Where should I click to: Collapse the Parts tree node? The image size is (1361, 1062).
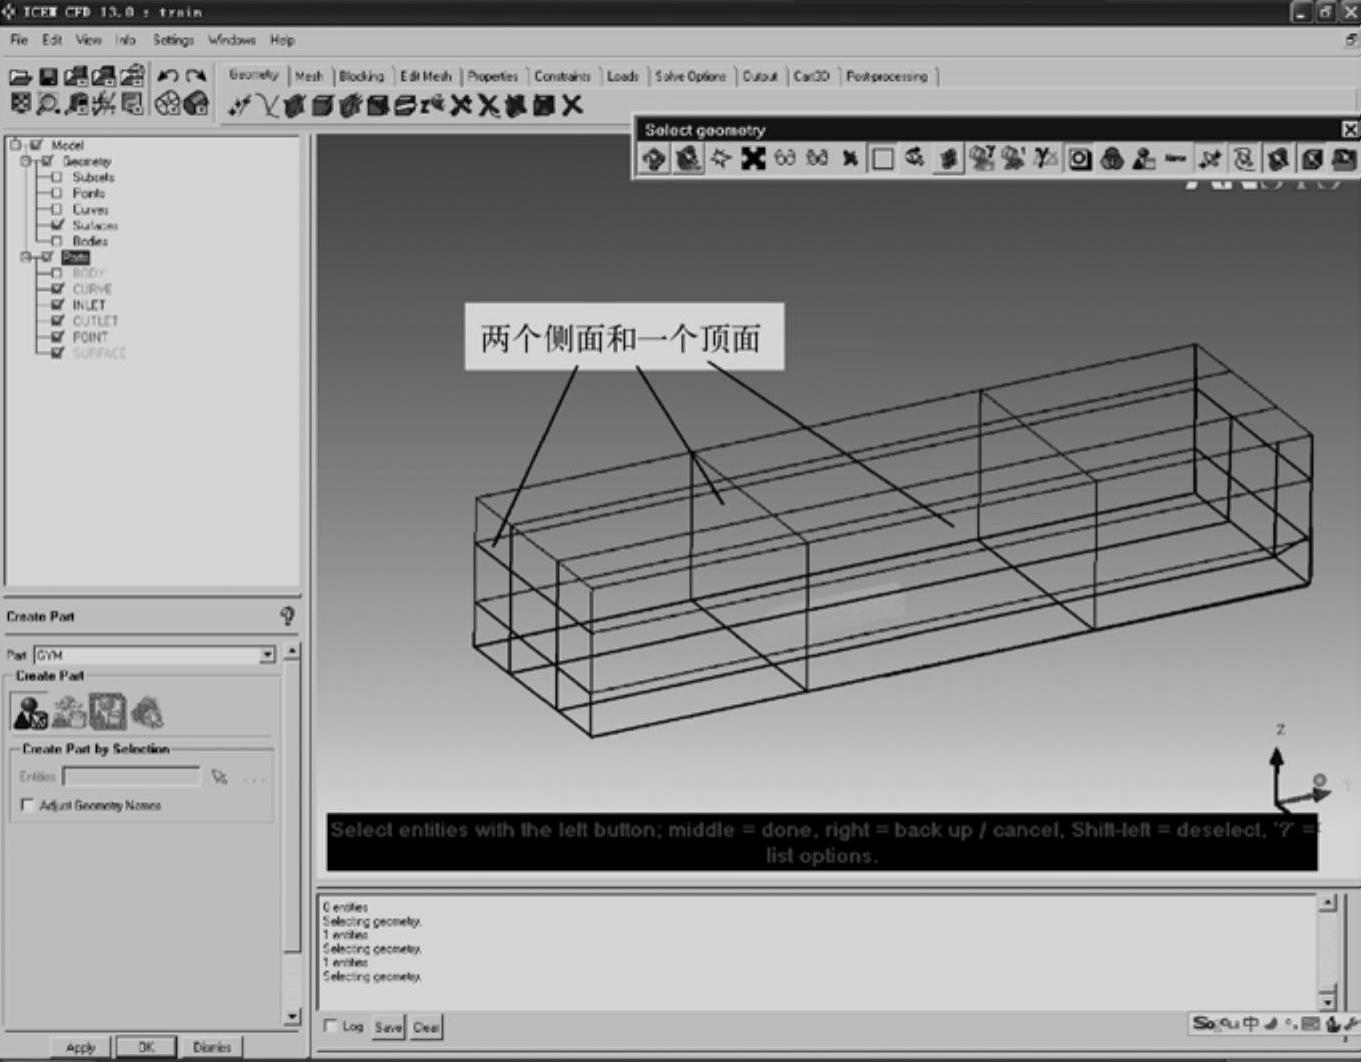tap(26, 257)
